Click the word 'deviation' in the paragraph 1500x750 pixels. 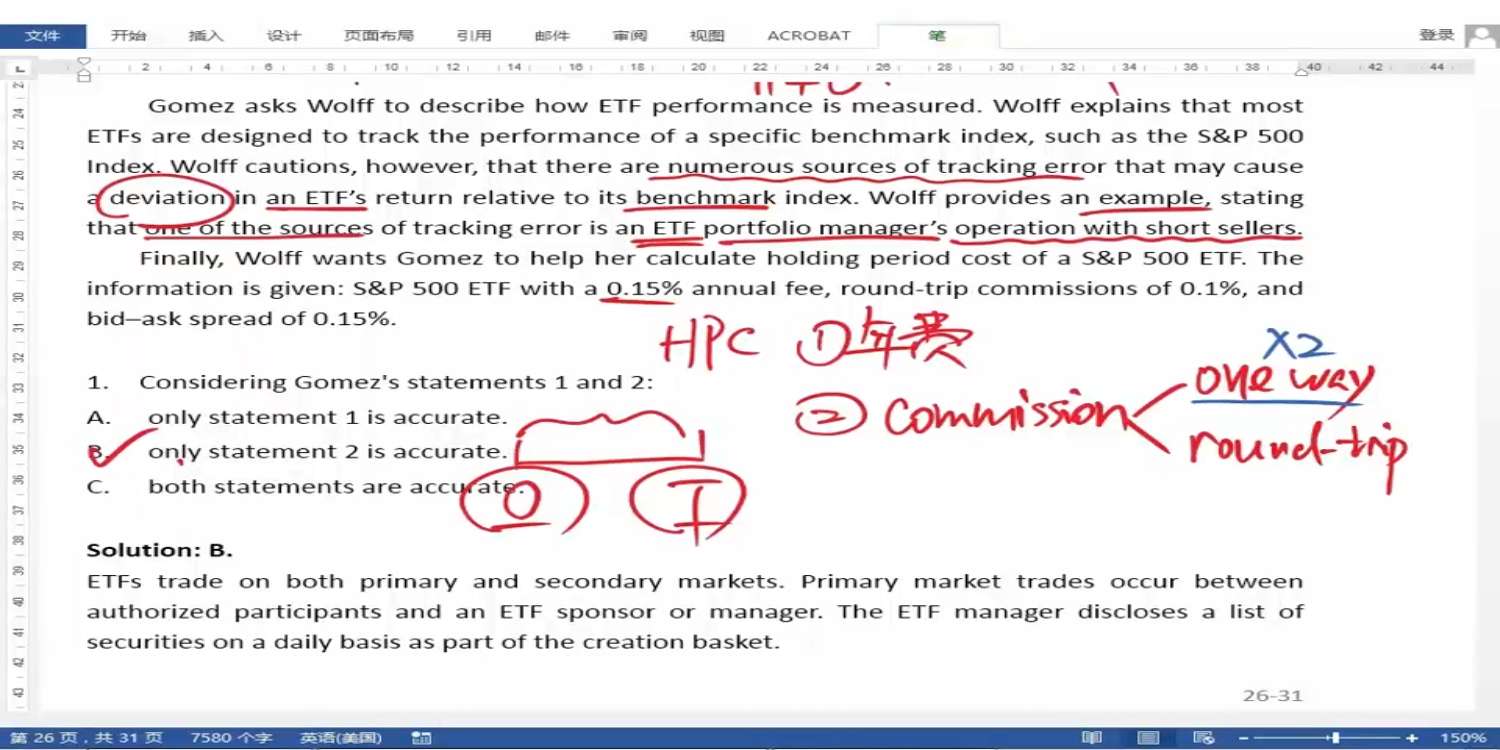pyautogui.click(x=167, y=197)
